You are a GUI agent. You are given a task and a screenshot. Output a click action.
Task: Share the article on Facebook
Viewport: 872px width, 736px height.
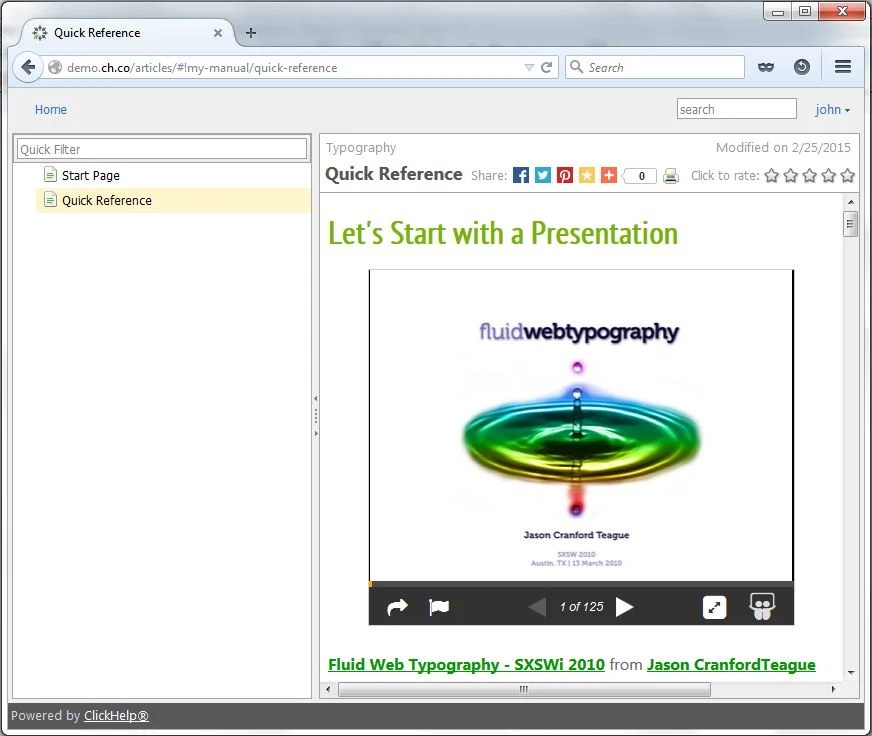coord(521,175)
